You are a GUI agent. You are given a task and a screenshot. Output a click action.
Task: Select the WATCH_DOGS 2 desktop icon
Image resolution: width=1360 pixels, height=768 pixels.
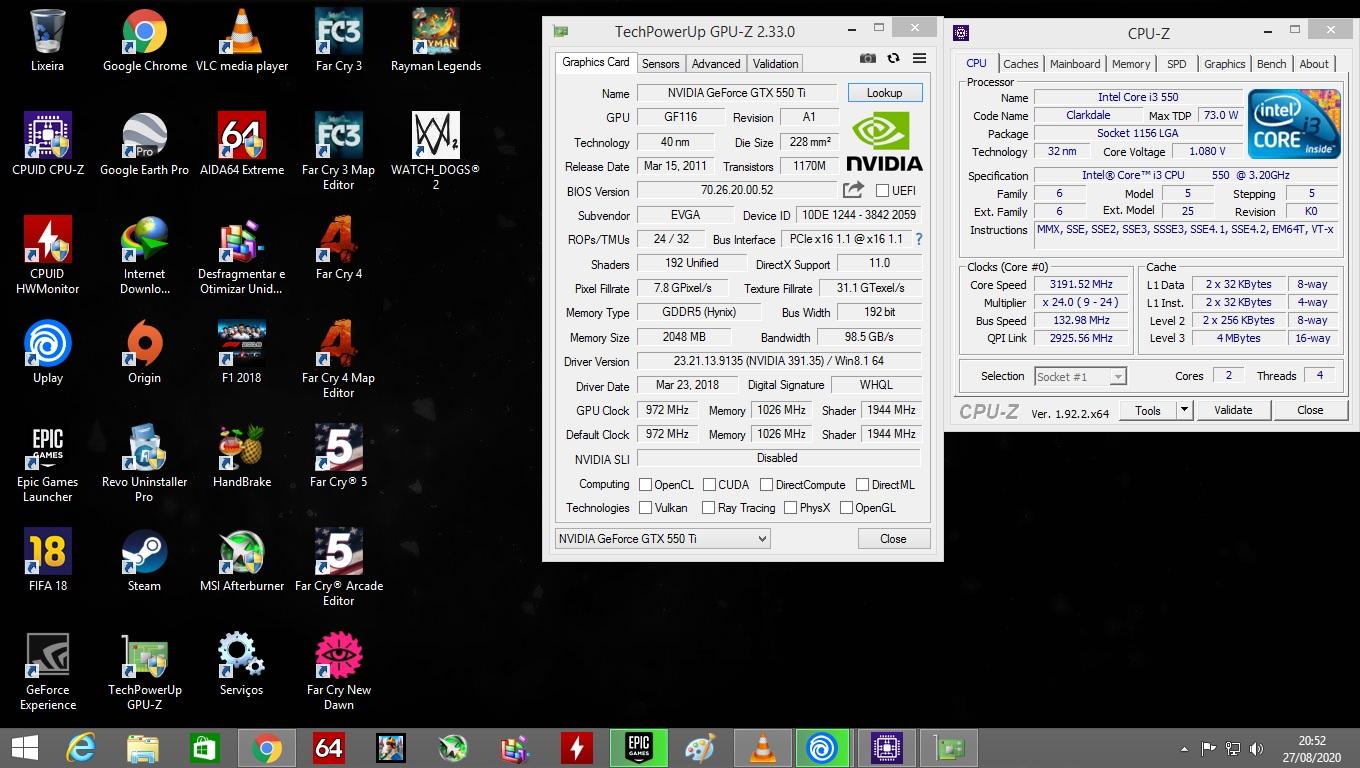pyautogui.click(x=436, y=151)
